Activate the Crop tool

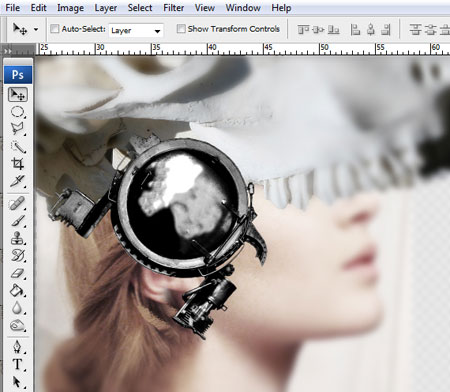pos(18,163)
